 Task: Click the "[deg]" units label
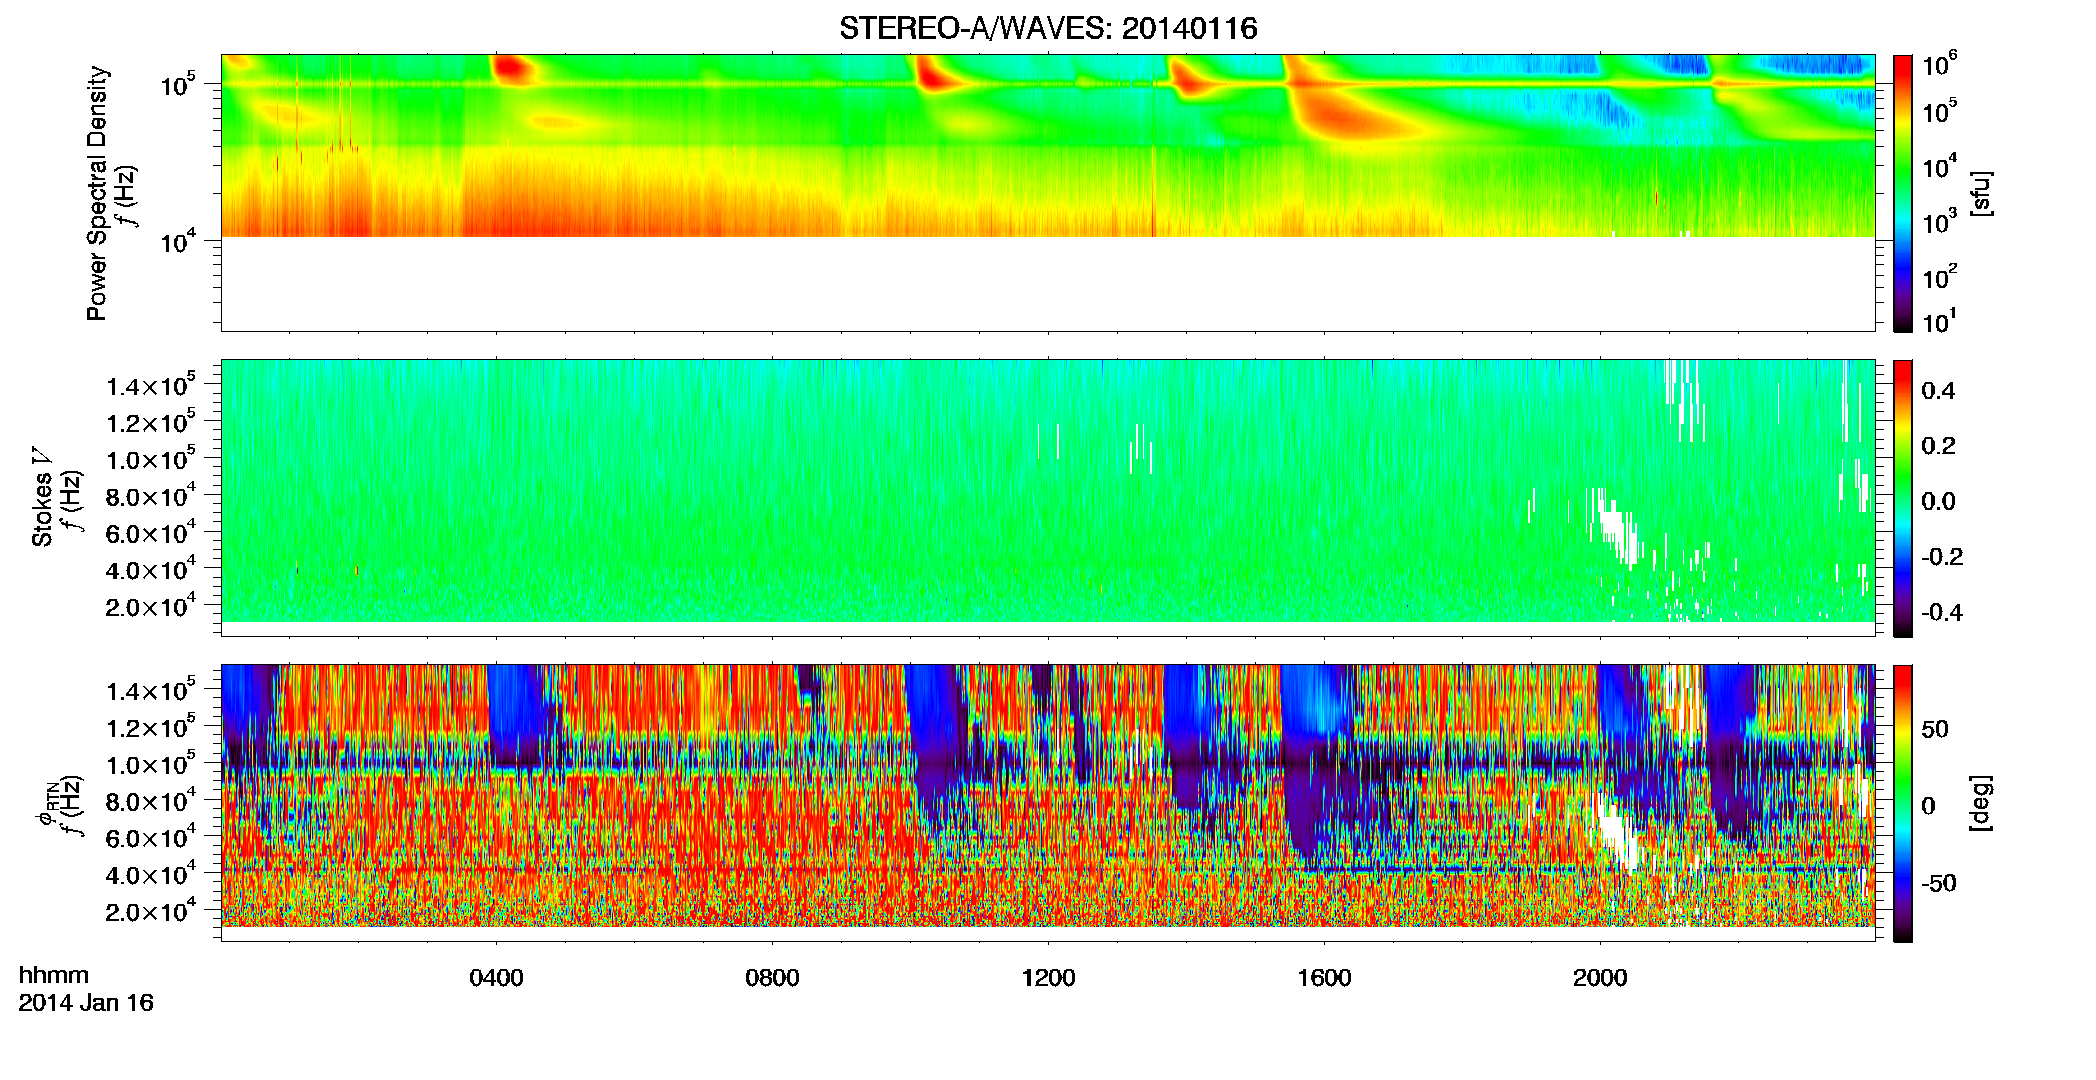[1981, 803]
